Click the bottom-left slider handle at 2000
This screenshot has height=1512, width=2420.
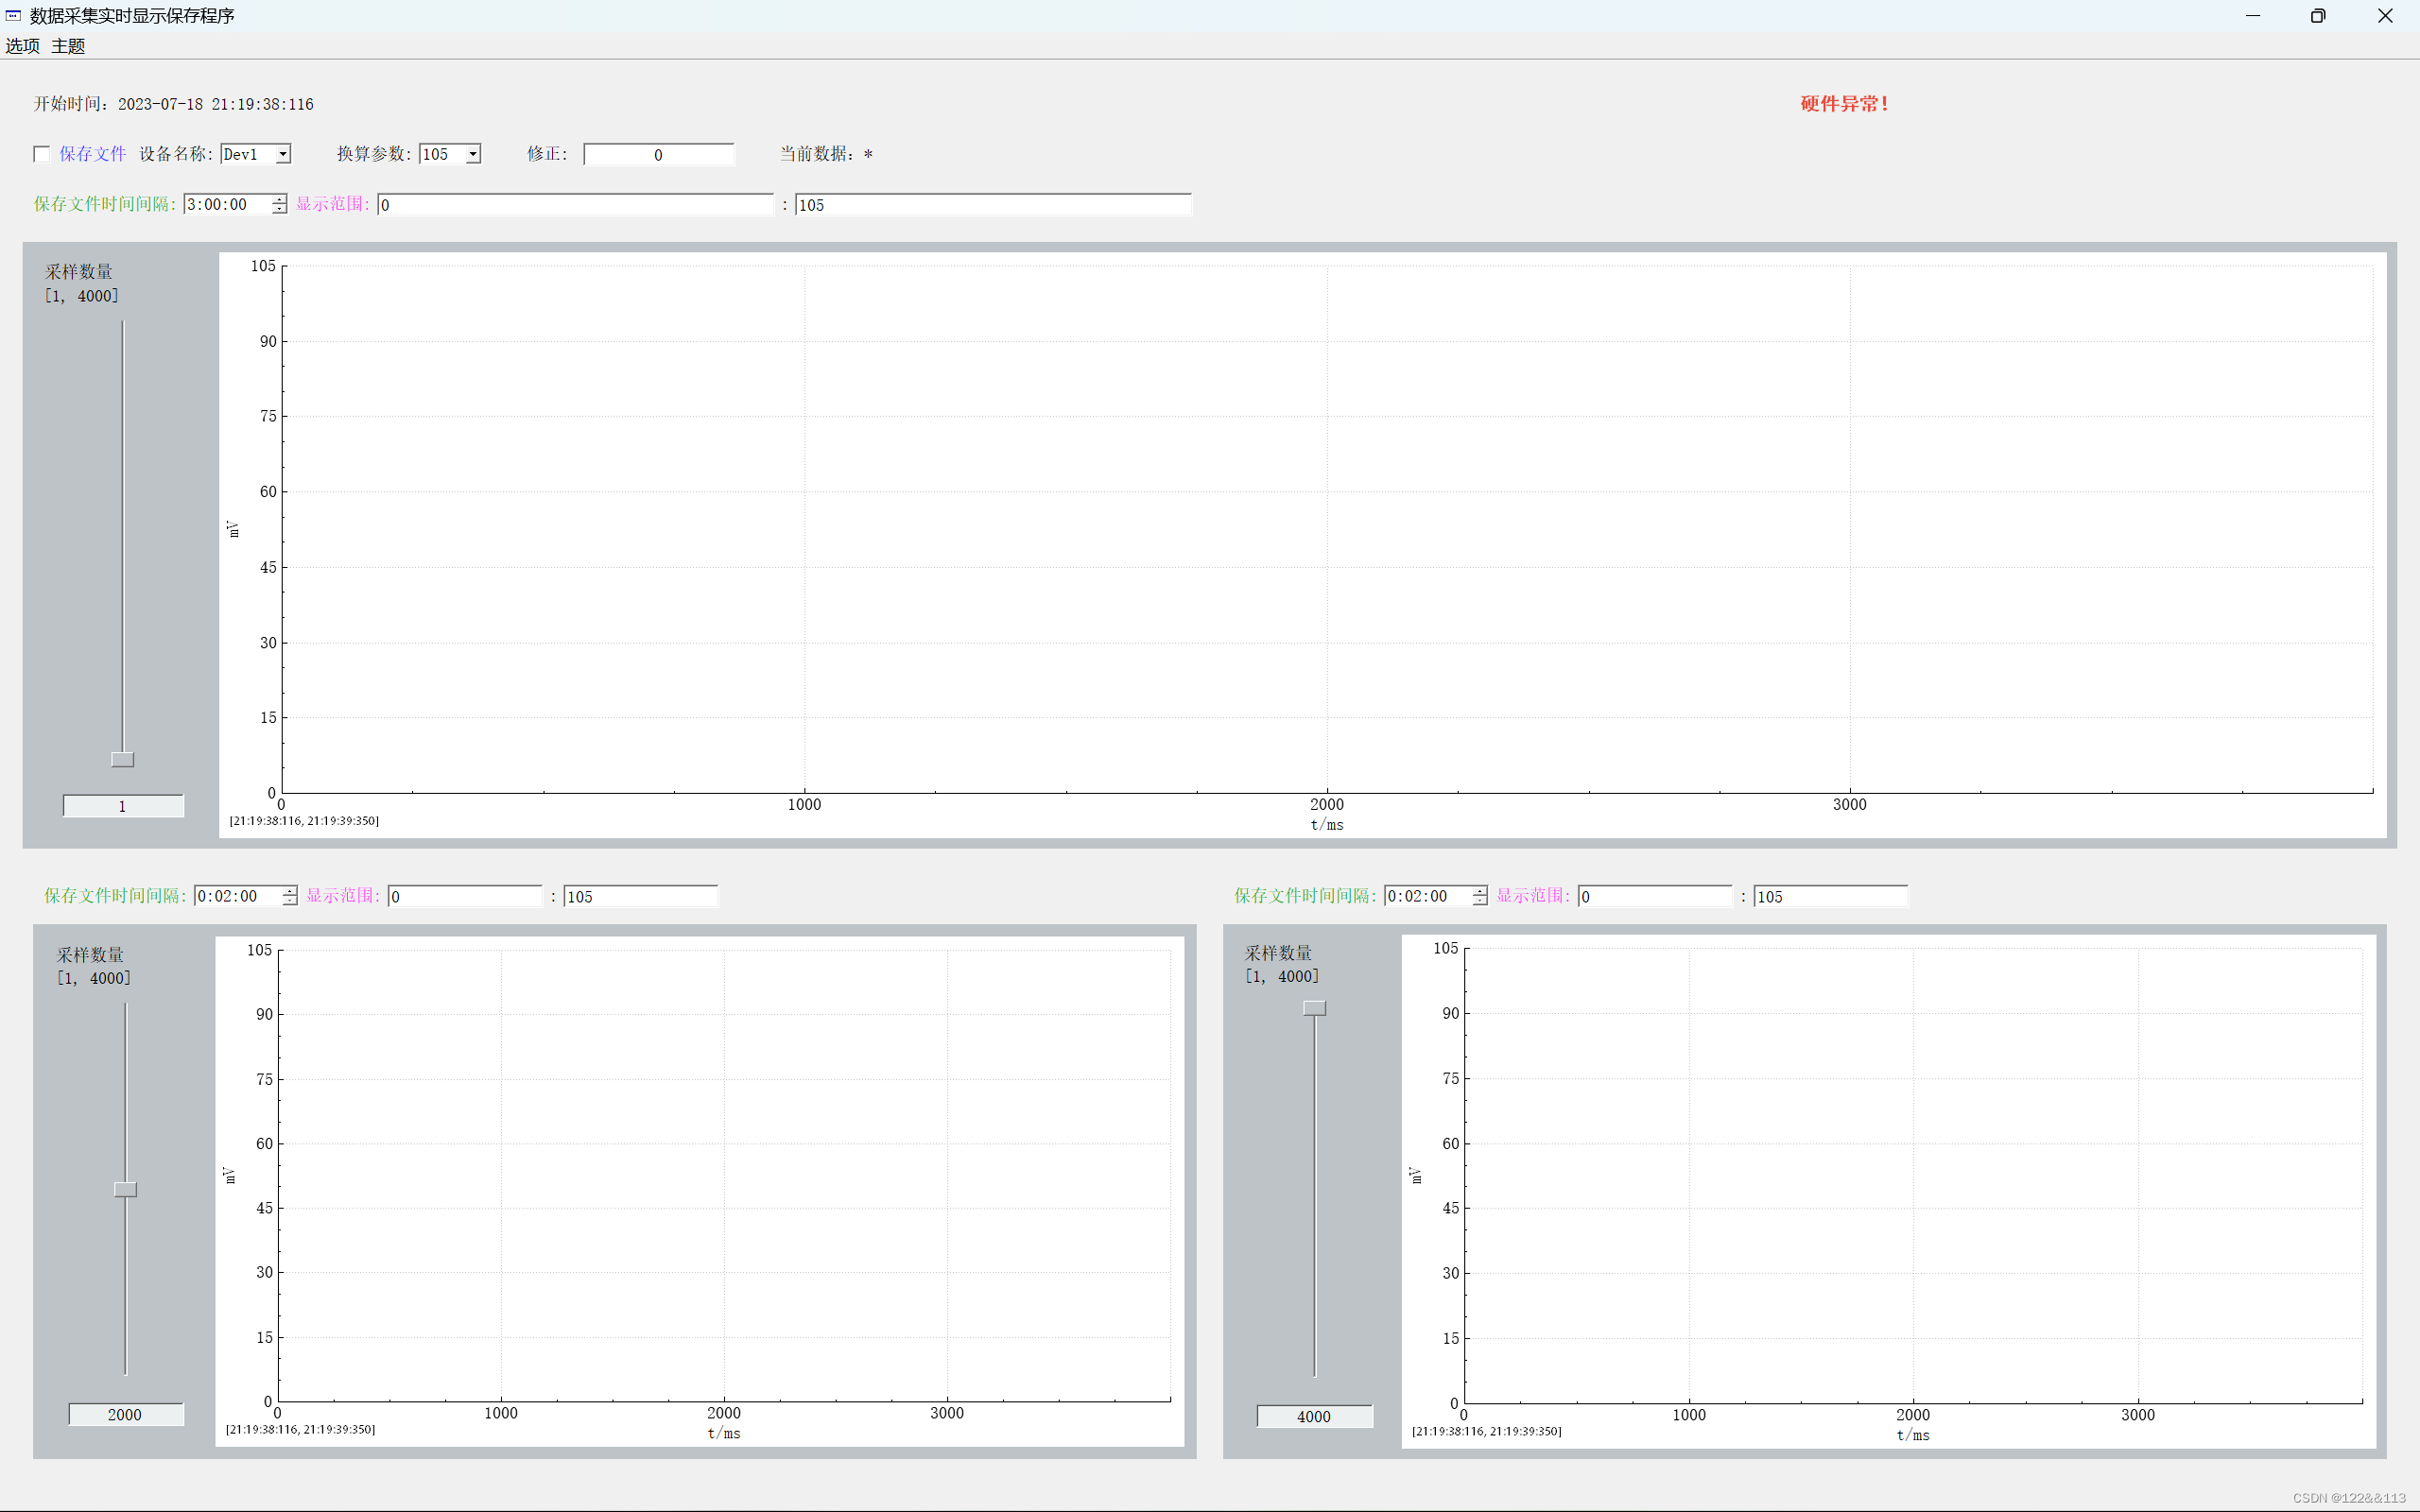[125, 1190]
